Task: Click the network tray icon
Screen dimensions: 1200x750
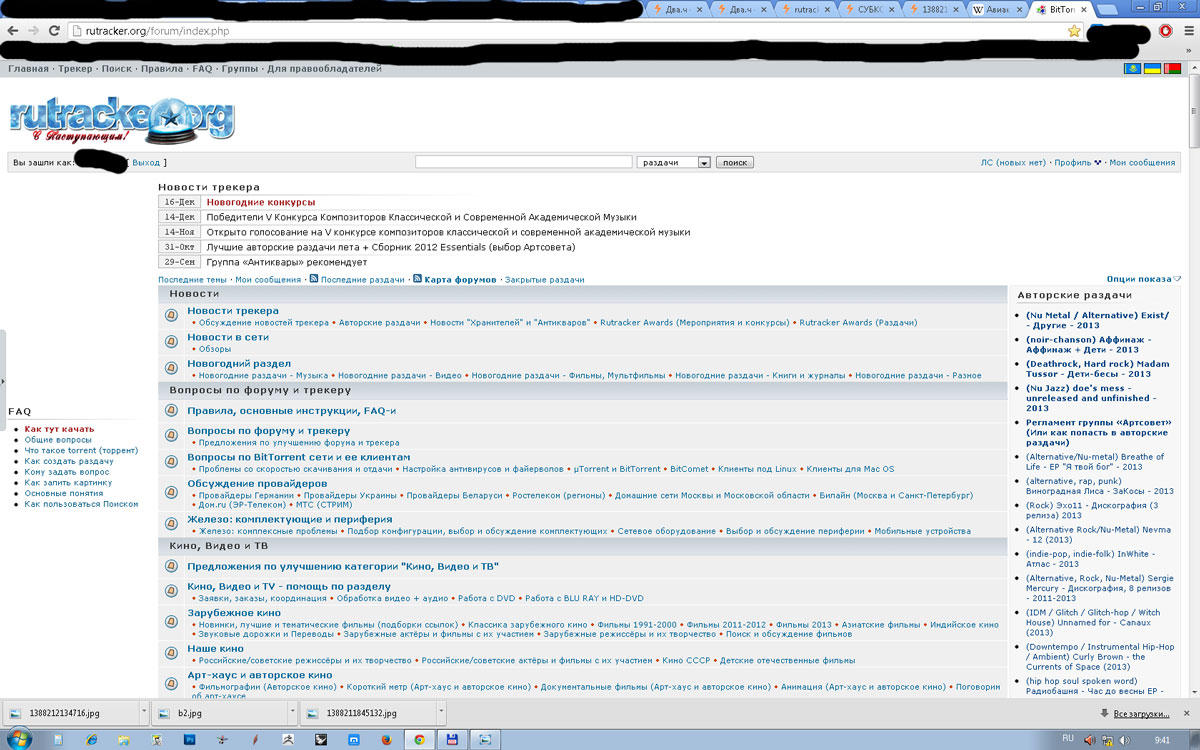Action: (1108, 739)
